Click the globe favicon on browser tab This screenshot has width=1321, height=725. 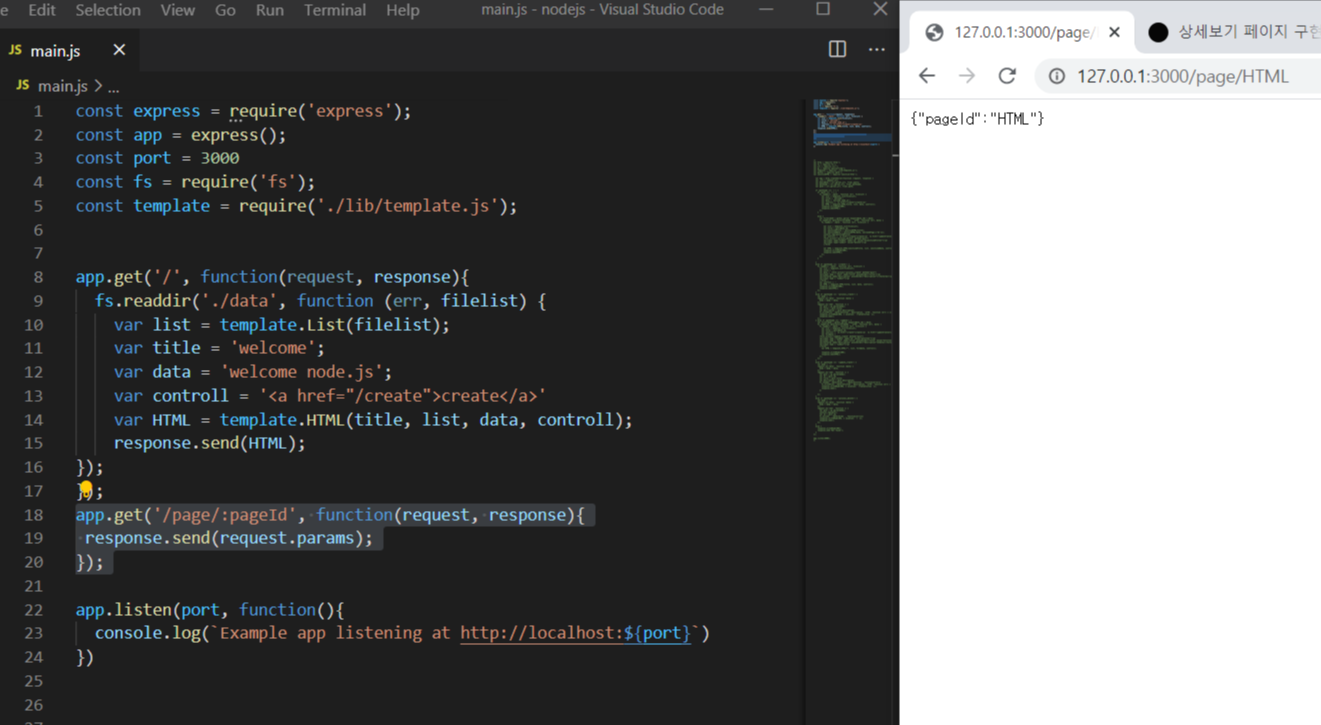(x=934, y=32)
